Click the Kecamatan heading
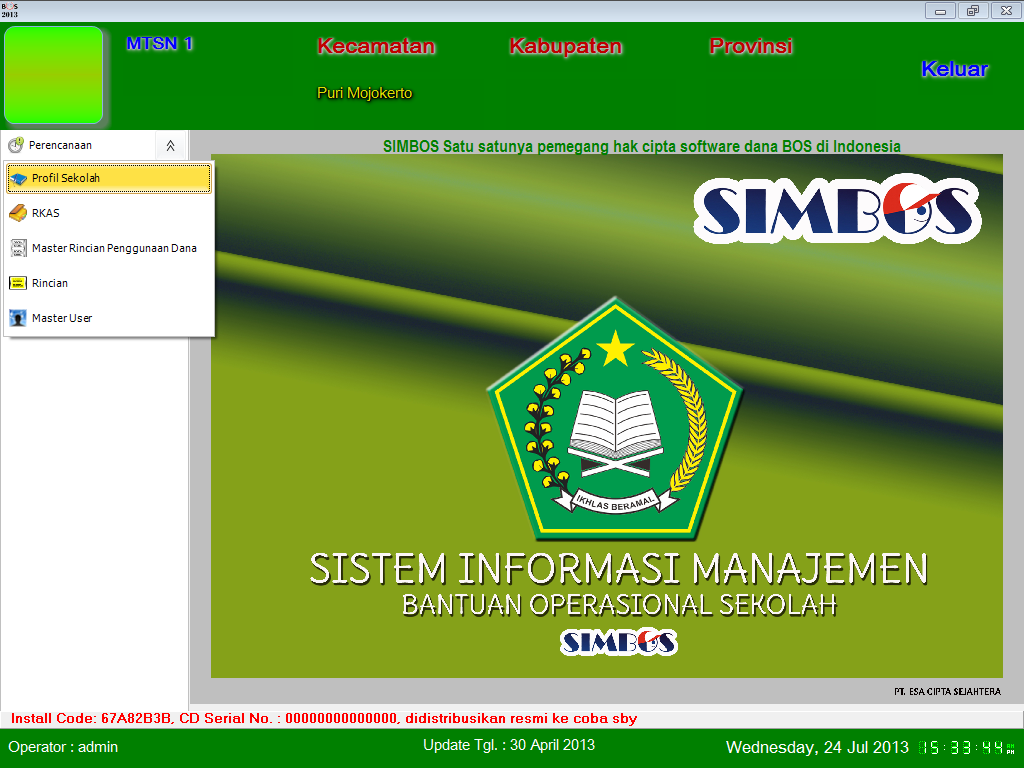The height and width of the screenshot is (768, 1024). (x=376, y=46)
